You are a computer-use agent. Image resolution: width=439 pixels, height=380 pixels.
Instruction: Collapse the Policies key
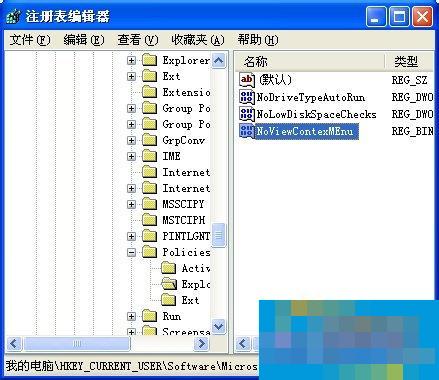(131, 252)
